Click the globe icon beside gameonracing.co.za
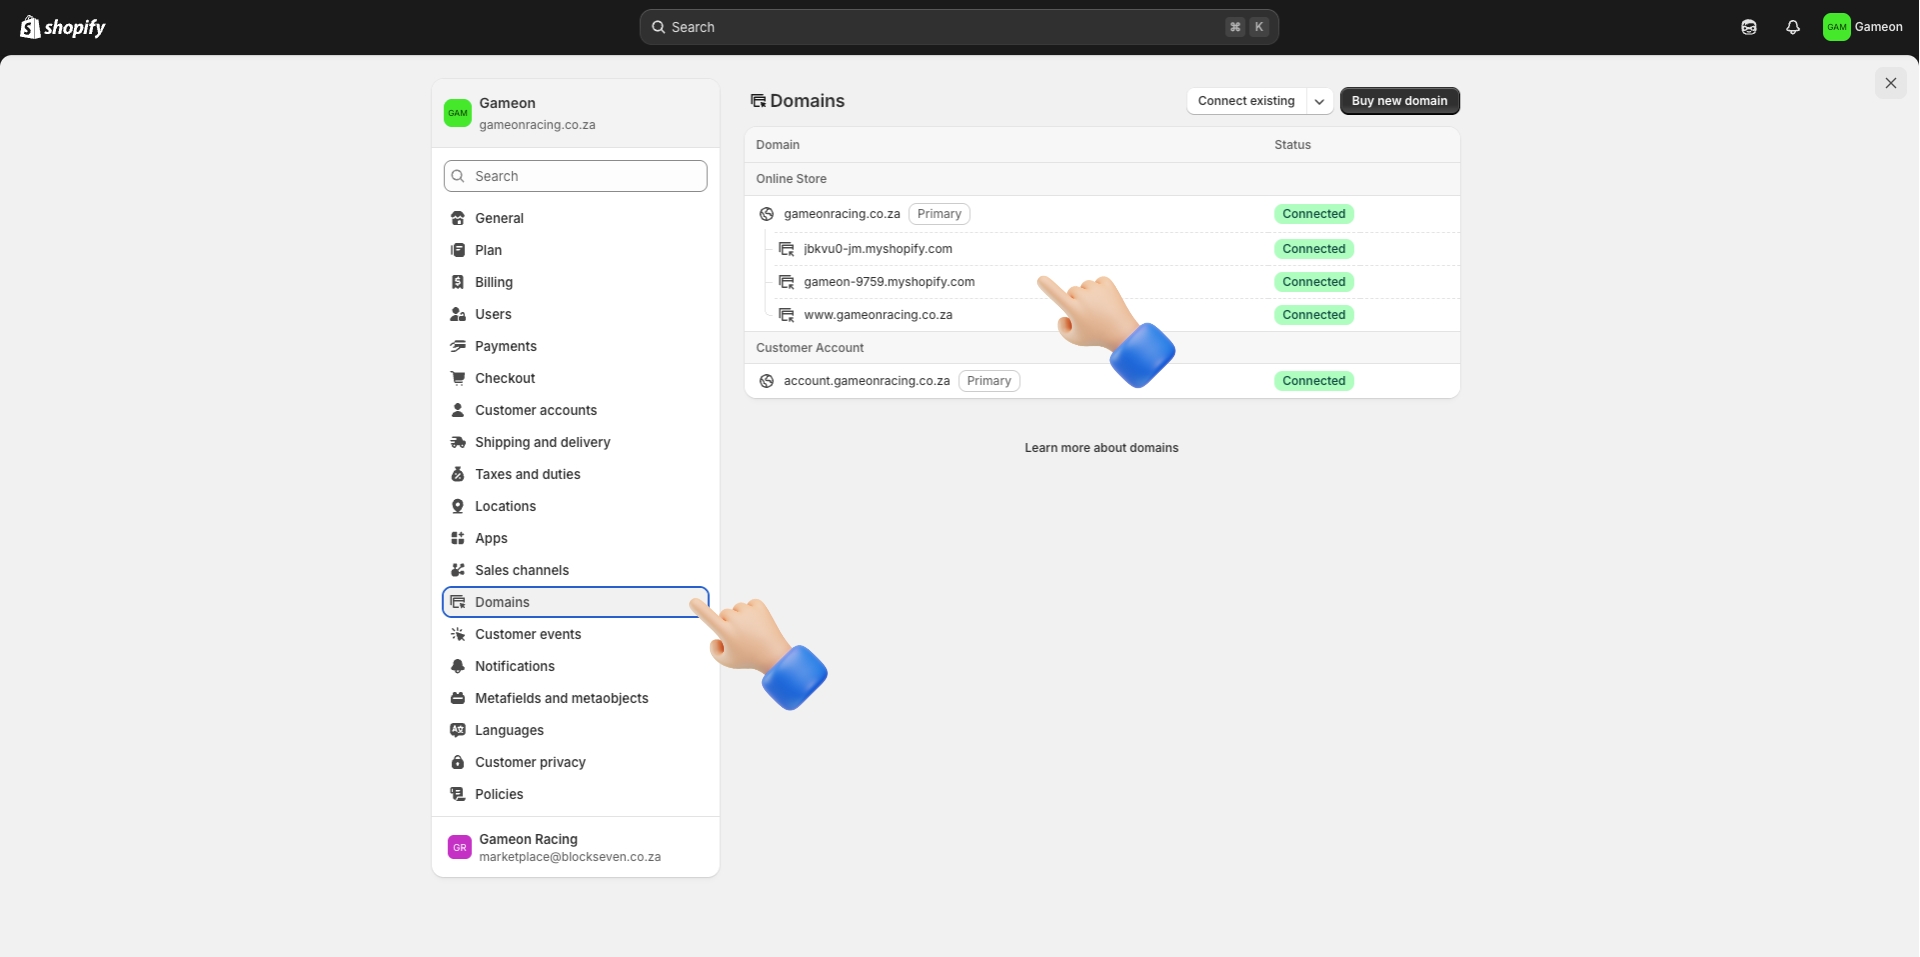1920x957 pixels. pos(765,213)
